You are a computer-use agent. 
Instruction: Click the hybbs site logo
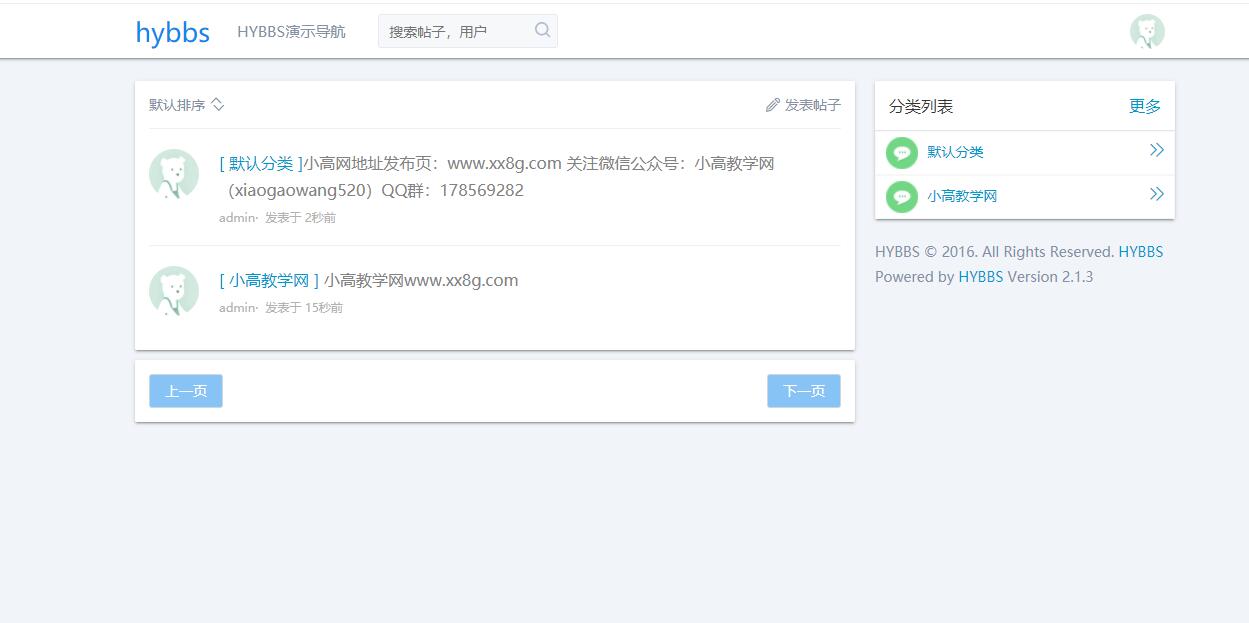tap(173, 33)
